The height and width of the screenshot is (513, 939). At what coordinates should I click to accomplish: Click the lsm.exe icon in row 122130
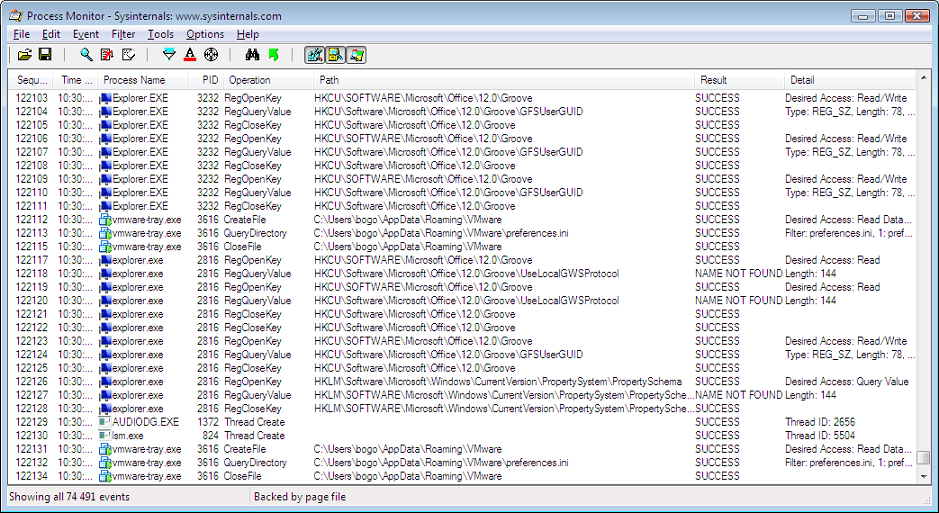(106, 436)
